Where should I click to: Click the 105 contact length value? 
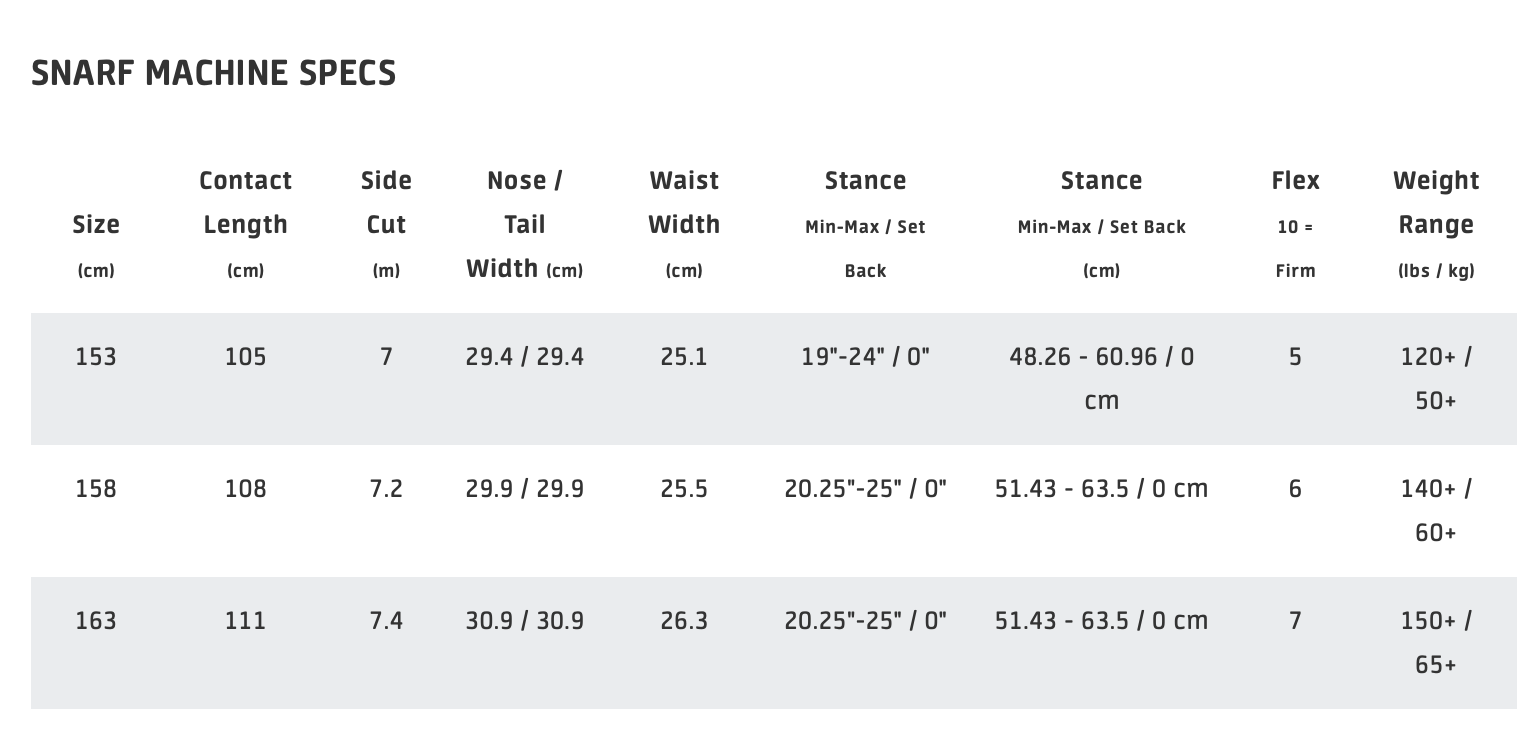click(246, 357)
